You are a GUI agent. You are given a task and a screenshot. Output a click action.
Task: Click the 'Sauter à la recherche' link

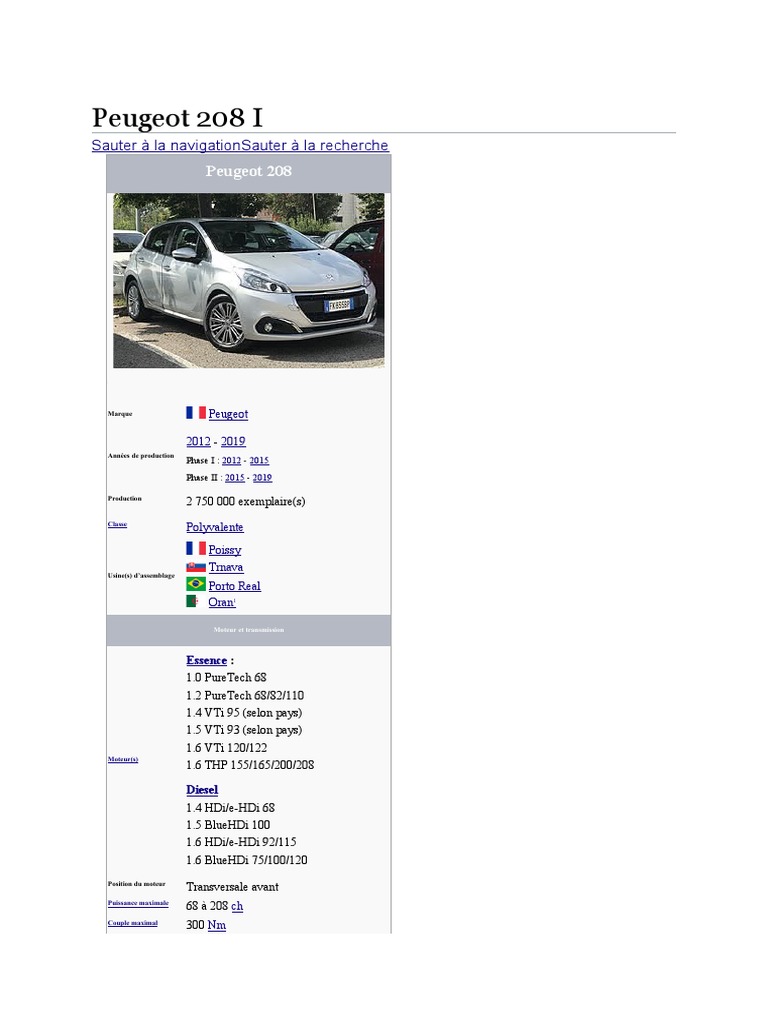click(315, 145)
